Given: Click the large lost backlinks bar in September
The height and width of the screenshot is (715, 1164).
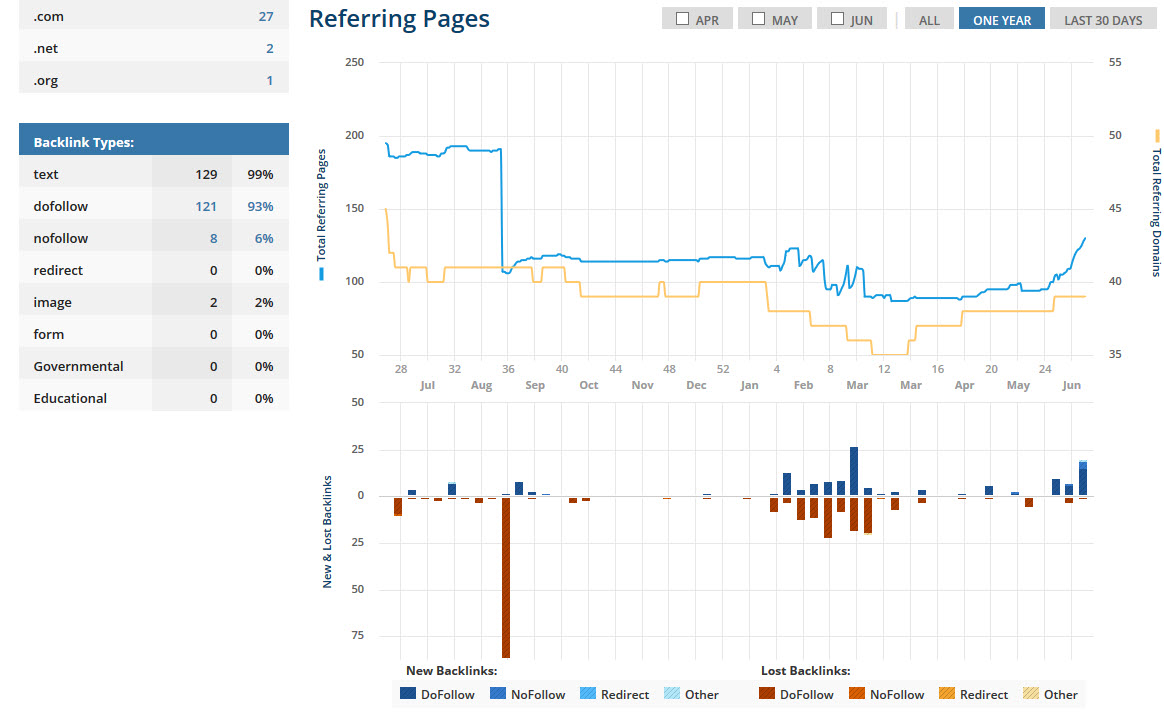Looking at the screenshot, I should [x=506, y=577].
